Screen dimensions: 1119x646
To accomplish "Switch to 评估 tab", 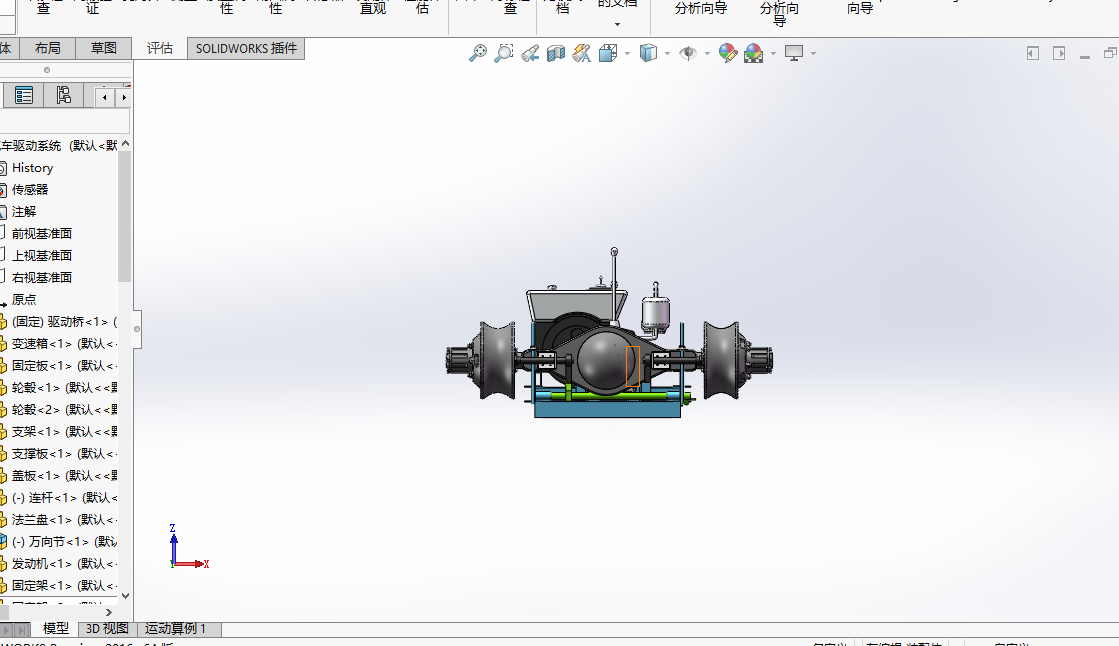I will coord(160,48).
